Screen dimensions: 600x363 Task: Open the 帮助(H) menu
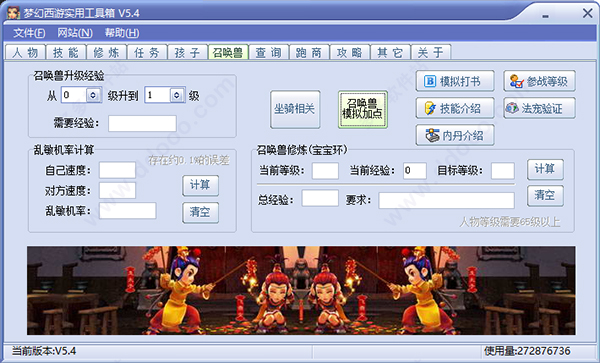122,33
